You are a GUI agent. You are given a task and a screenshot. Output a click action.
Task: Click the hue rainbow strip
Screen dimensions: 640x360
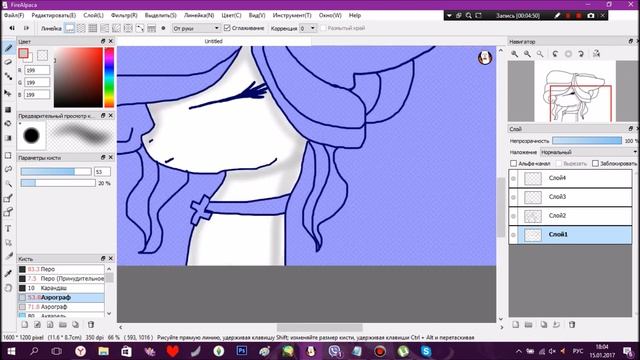point(109,77)
